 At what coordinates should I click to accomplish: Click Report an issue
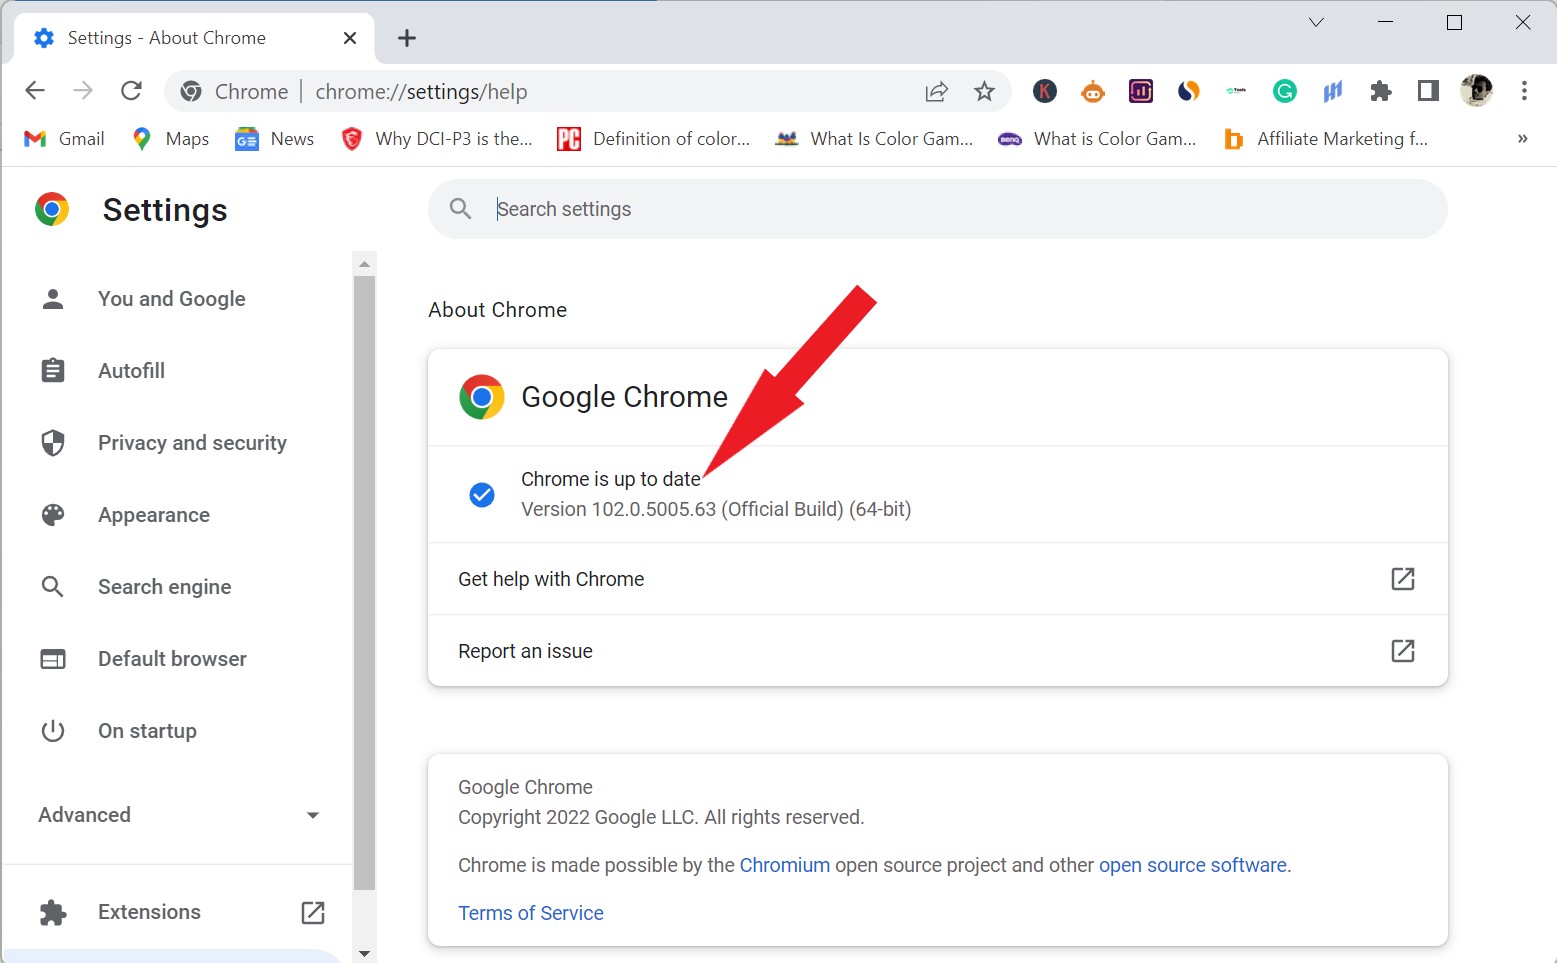tap(525, 651)
